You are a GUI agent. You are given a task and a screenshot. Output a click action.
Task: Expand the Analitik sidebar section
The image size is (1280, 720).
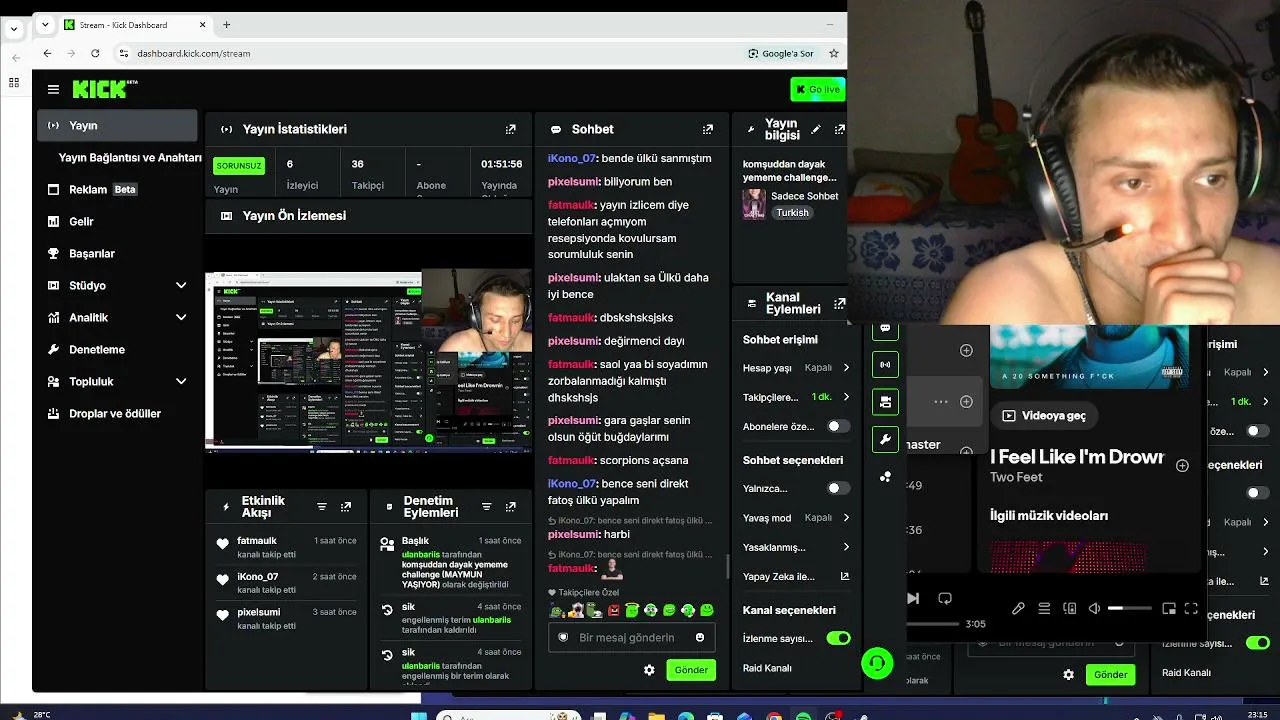coord(181,317)
